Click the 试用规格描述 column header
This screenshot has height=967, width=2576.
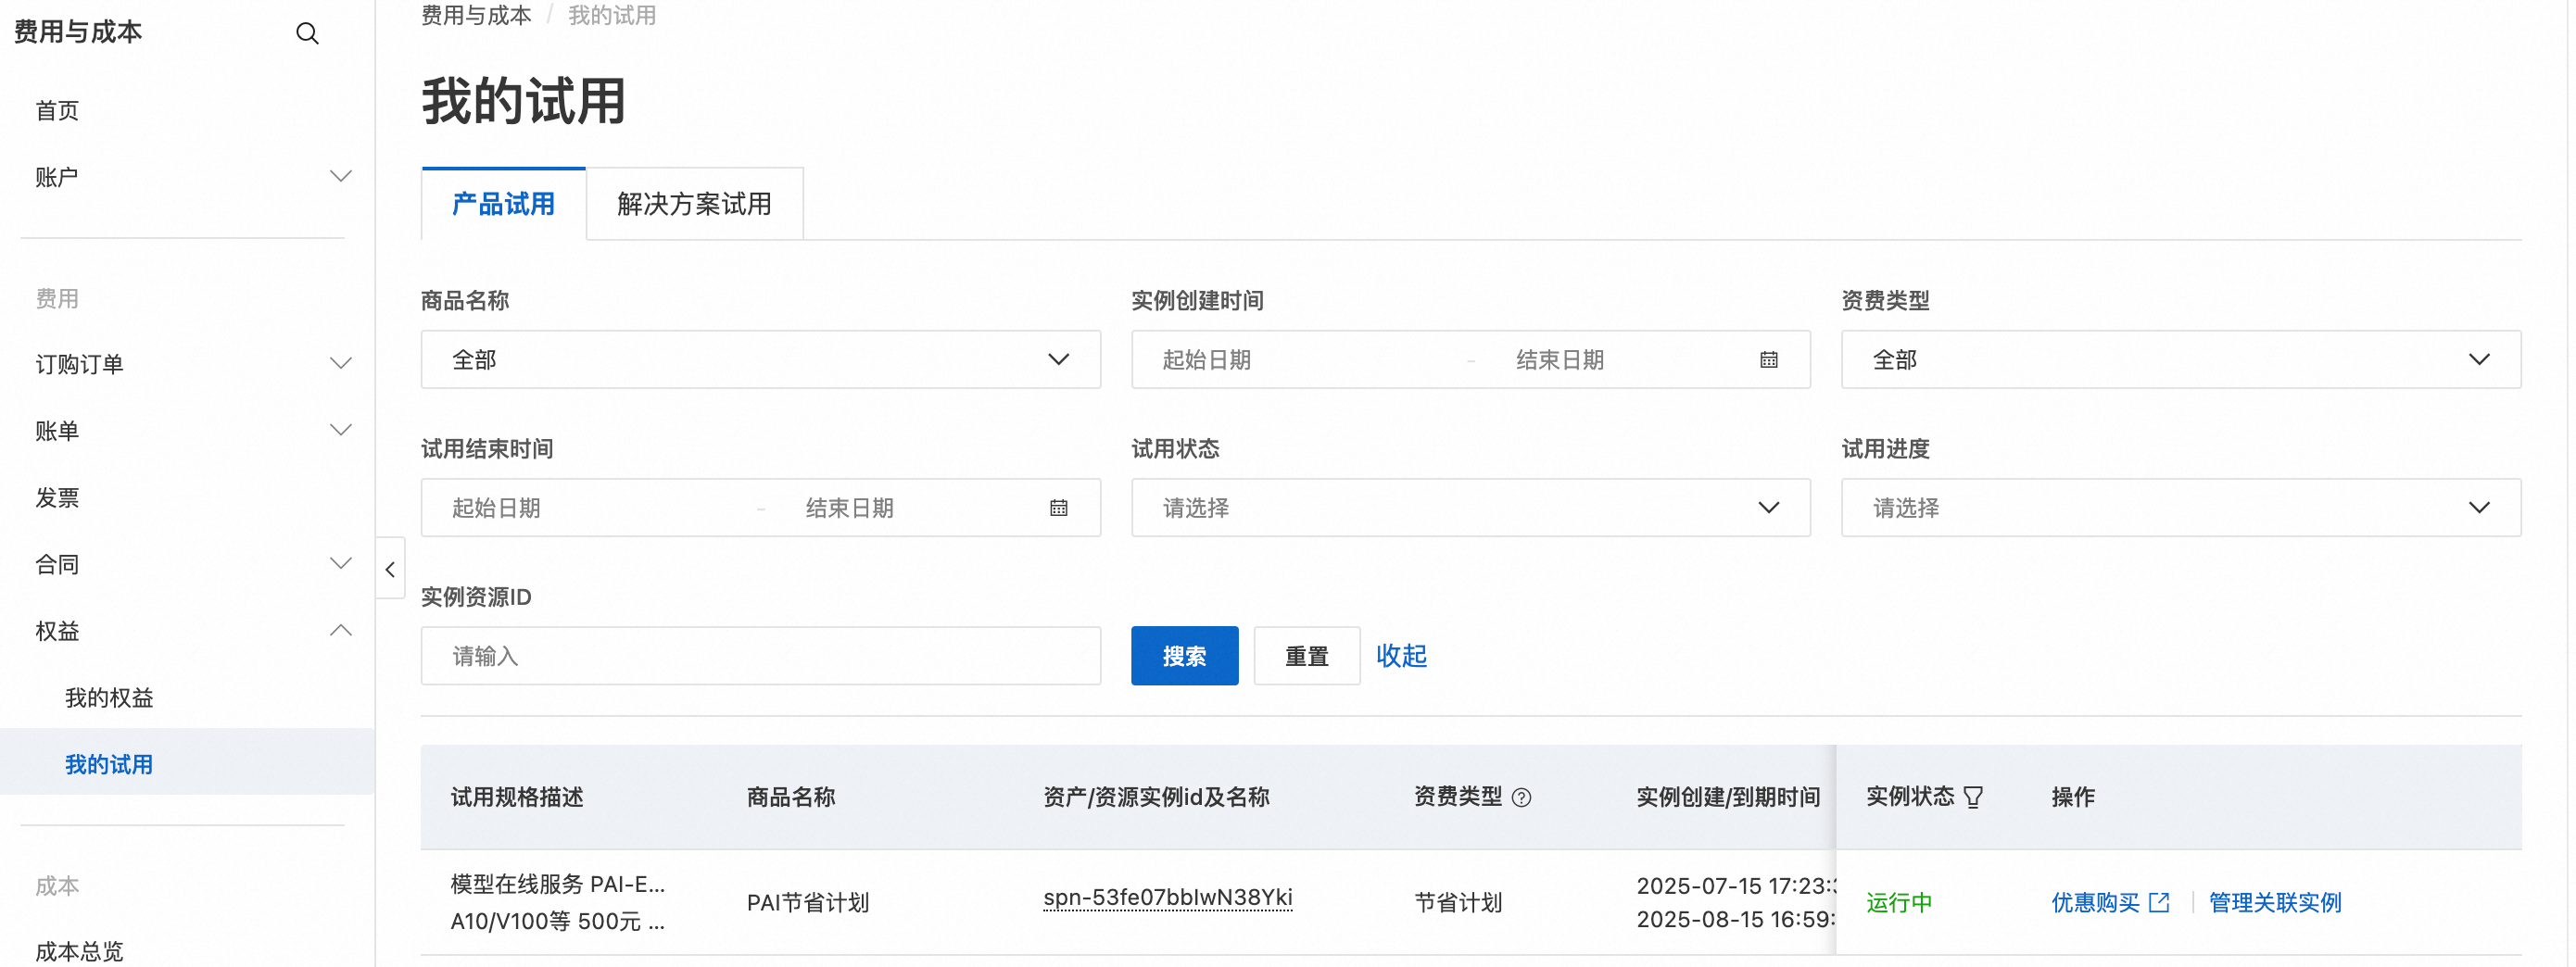517,798
